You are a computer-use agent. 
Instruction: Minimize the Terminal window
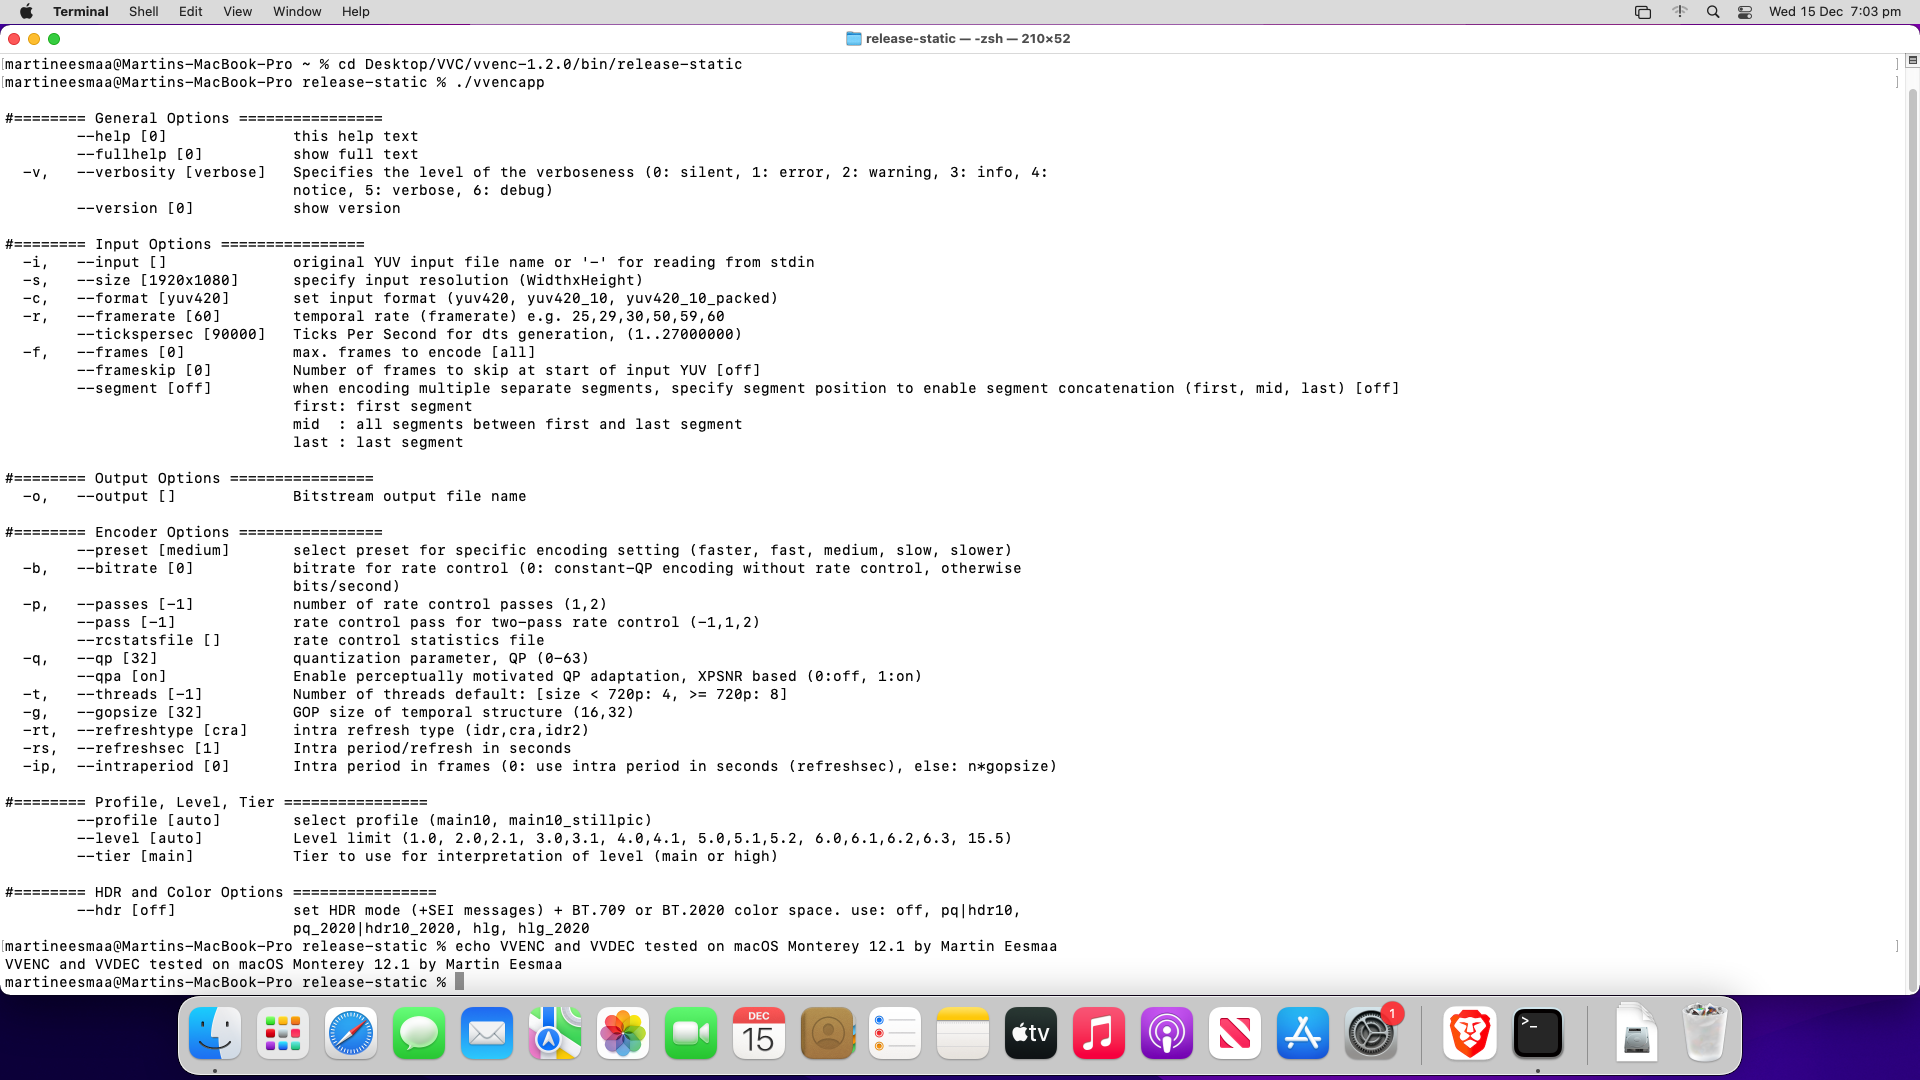coord(34,39)
